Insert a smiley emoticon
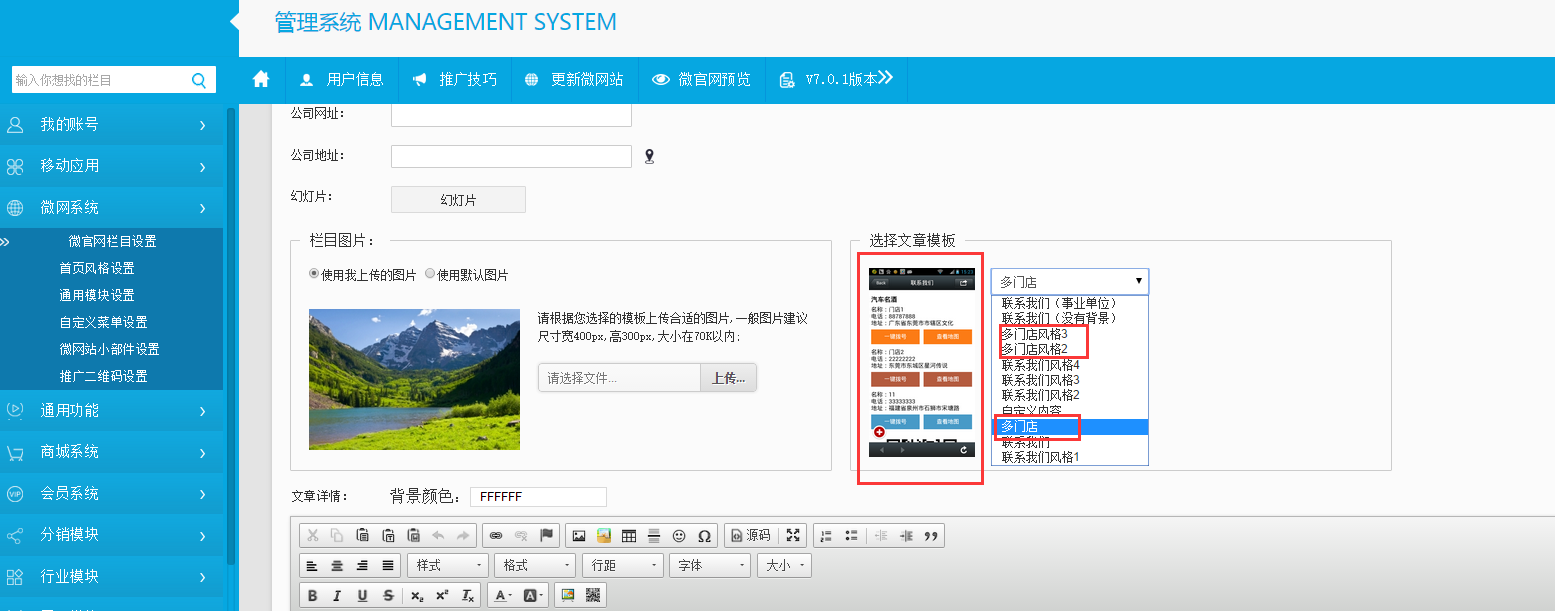 [679, 536]
